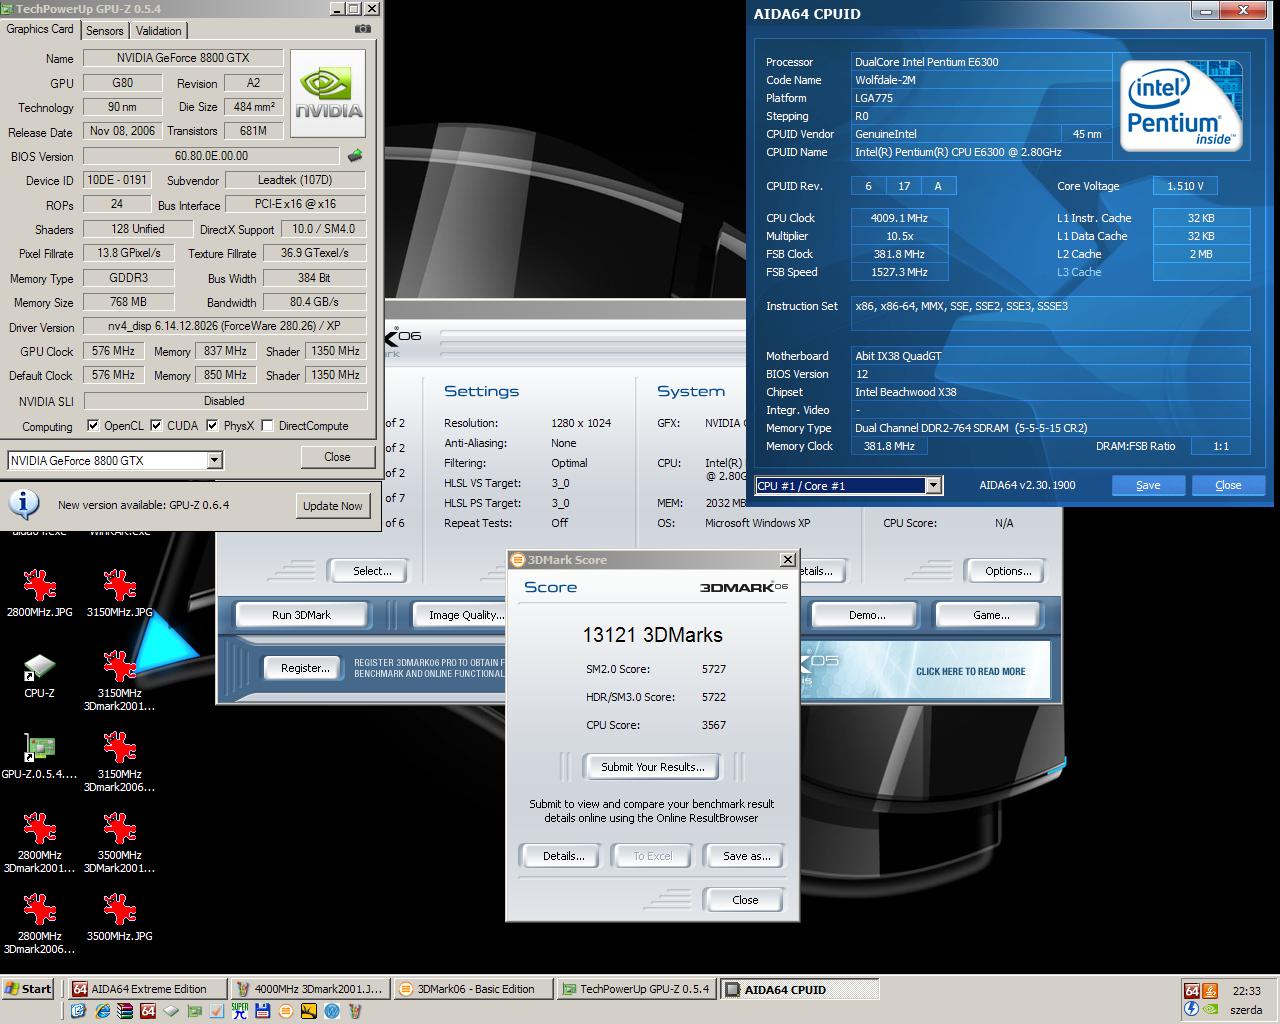Toggle the PhysX checkbox

coord(212,425)
